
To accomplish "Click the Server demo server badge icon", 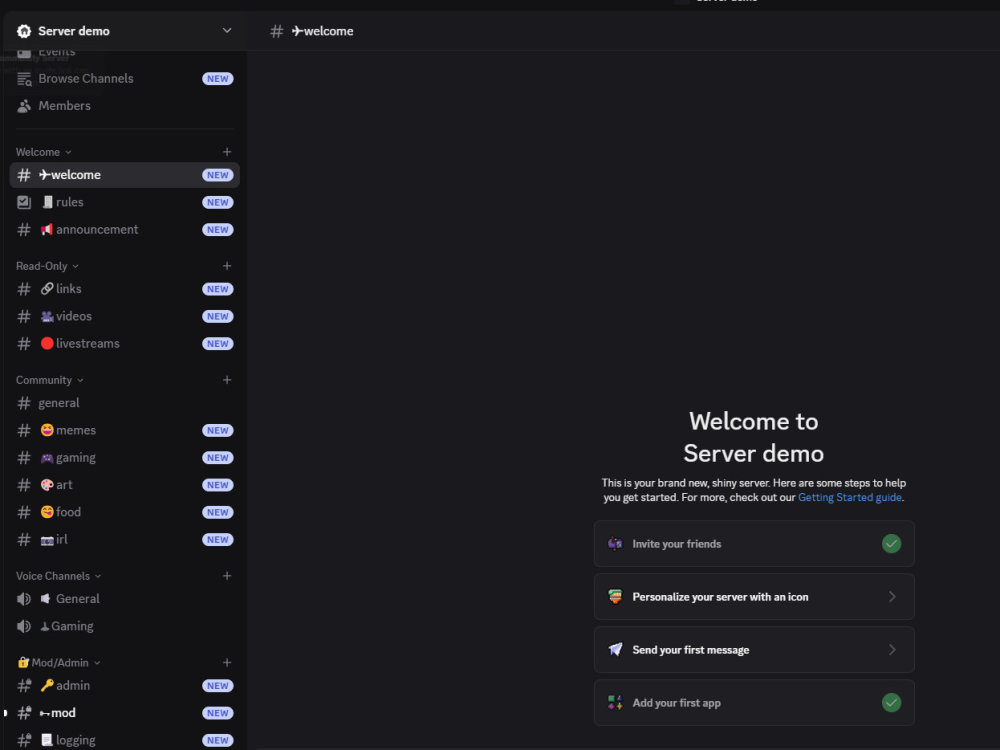I will [x=24, y=31].
